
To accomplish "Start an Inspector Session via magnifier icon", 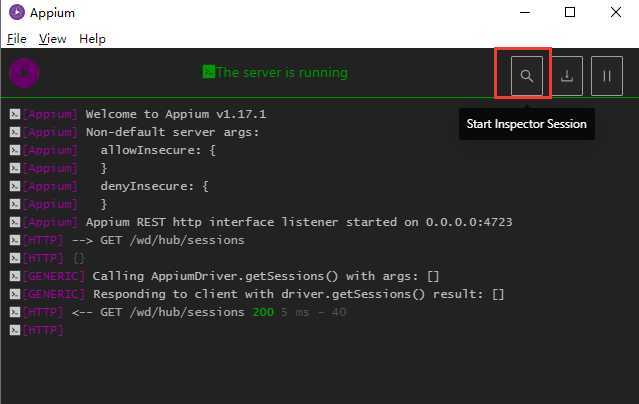I will tap(527, 75).
